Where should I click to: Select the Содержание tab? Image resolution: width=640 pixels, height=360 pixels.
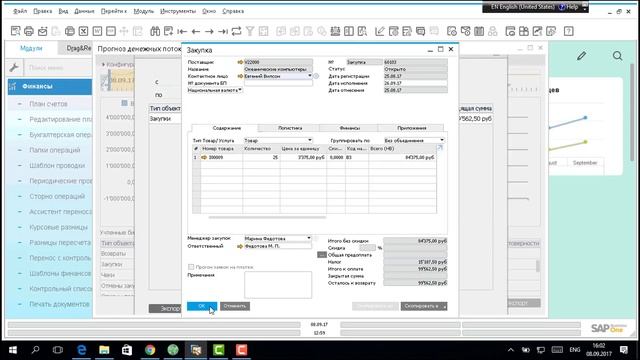[x=227, y=128]
